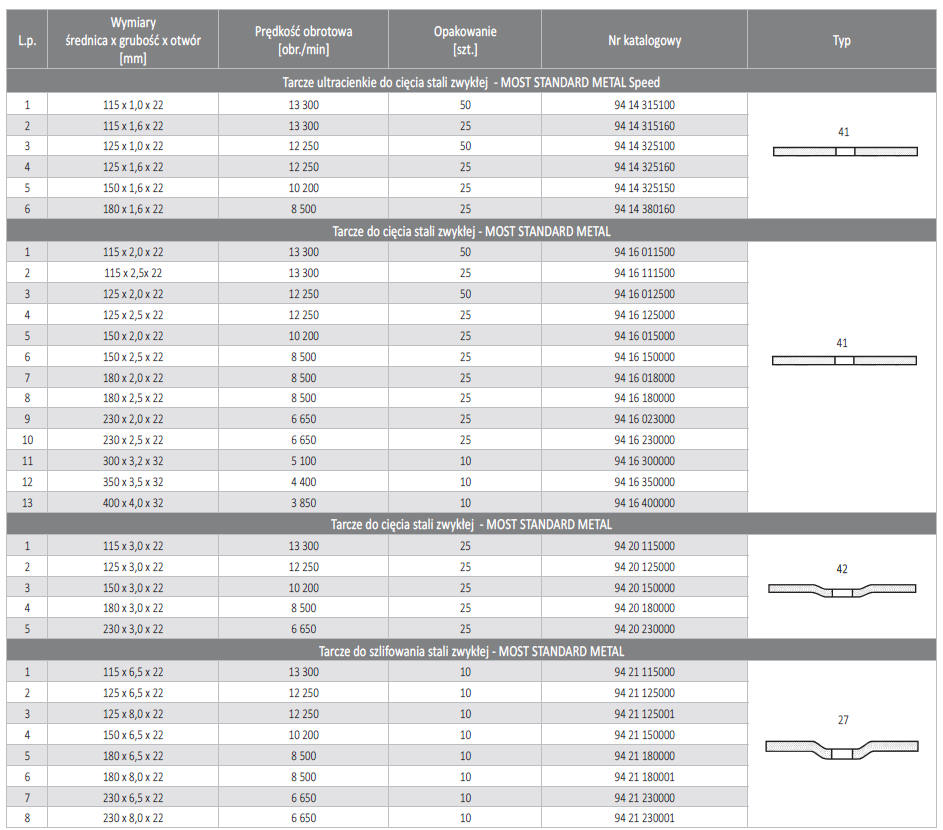Click dimension cell '150 x 6,5 x 22'
The width and height of the screenshot is (943, 830).
pos(133,735)
